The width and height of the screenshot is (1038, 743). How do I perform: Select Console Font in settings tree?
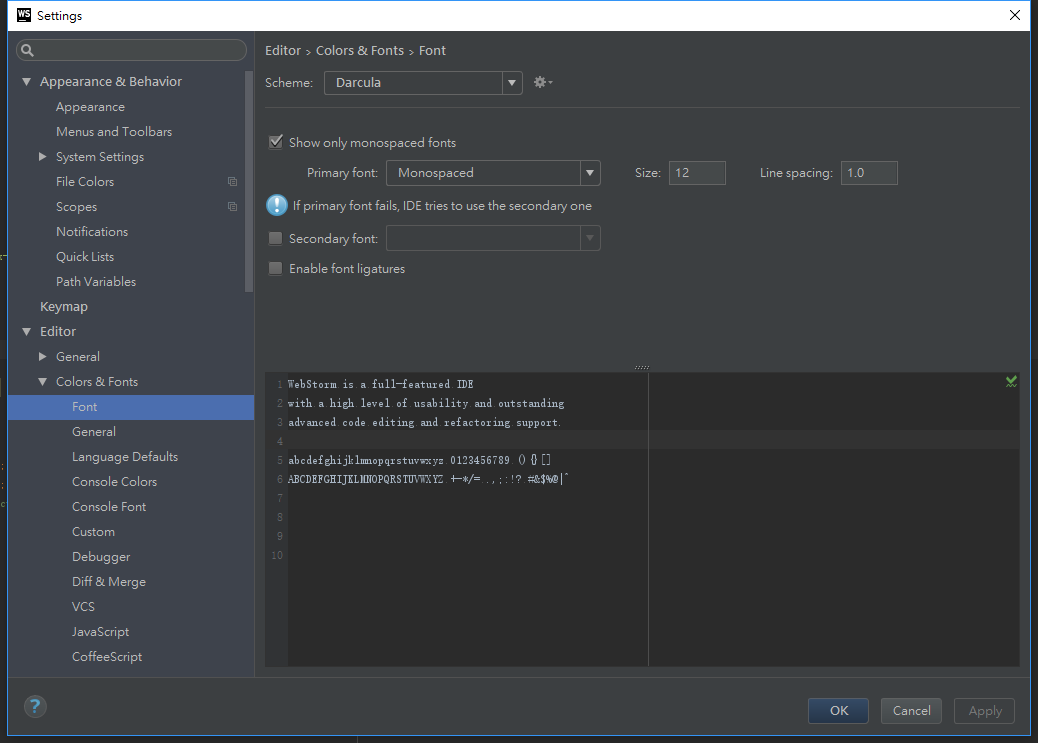coord(109,507)
